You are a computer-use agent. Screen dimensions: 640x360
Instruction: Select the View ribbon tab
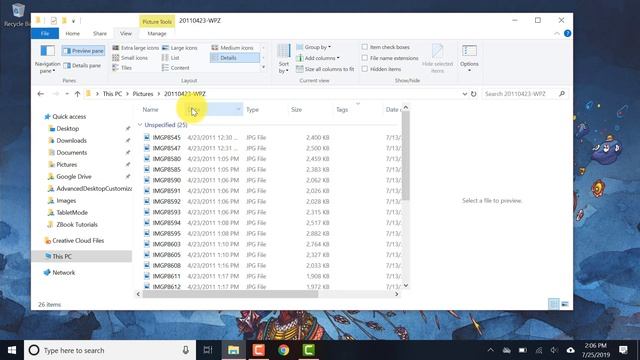126,33
